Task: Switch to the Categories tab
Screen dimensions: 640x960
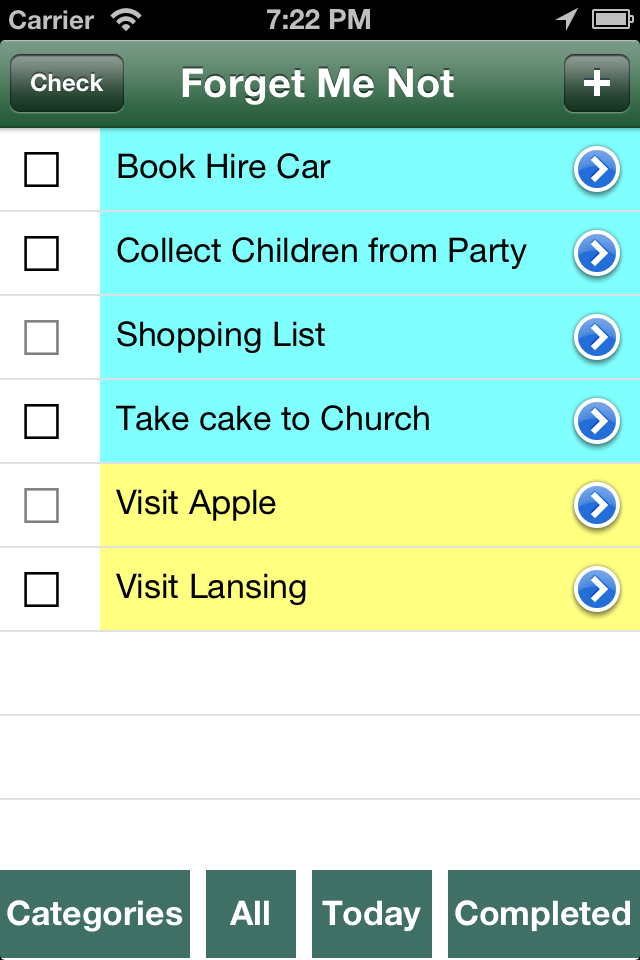Action: tap(95, 914)
